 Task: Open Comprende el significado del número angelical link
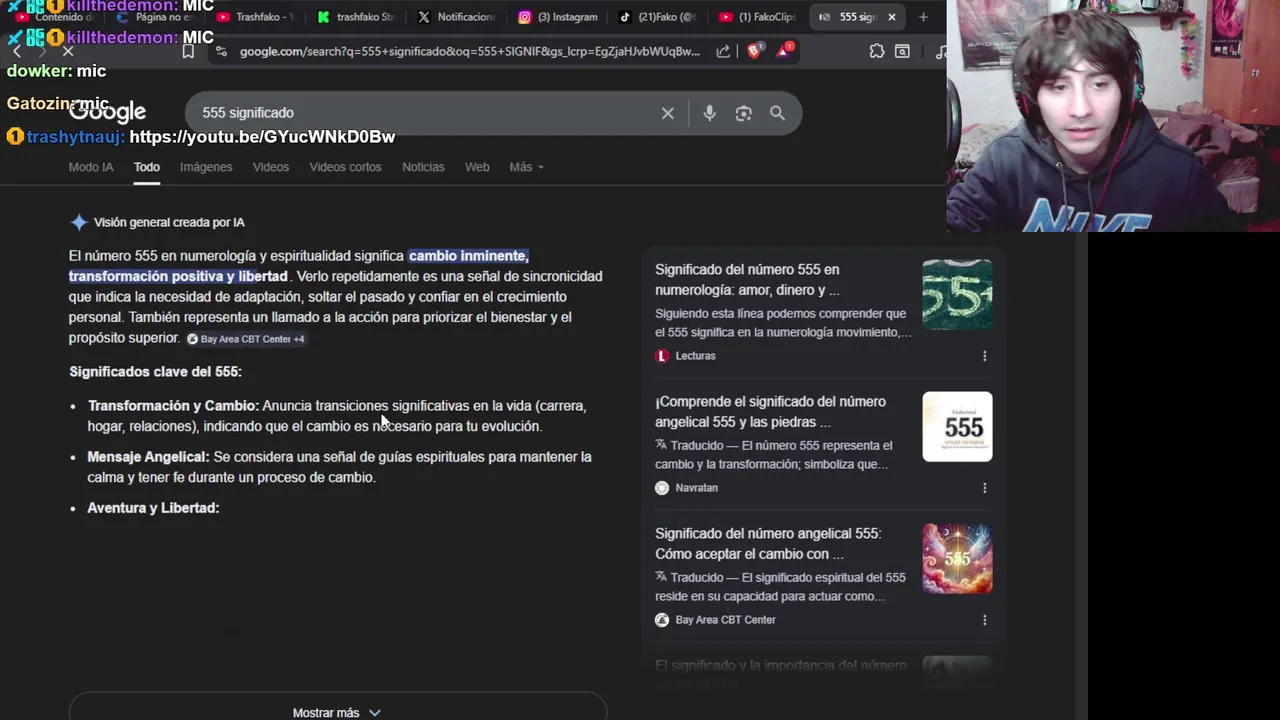point(770,412)
